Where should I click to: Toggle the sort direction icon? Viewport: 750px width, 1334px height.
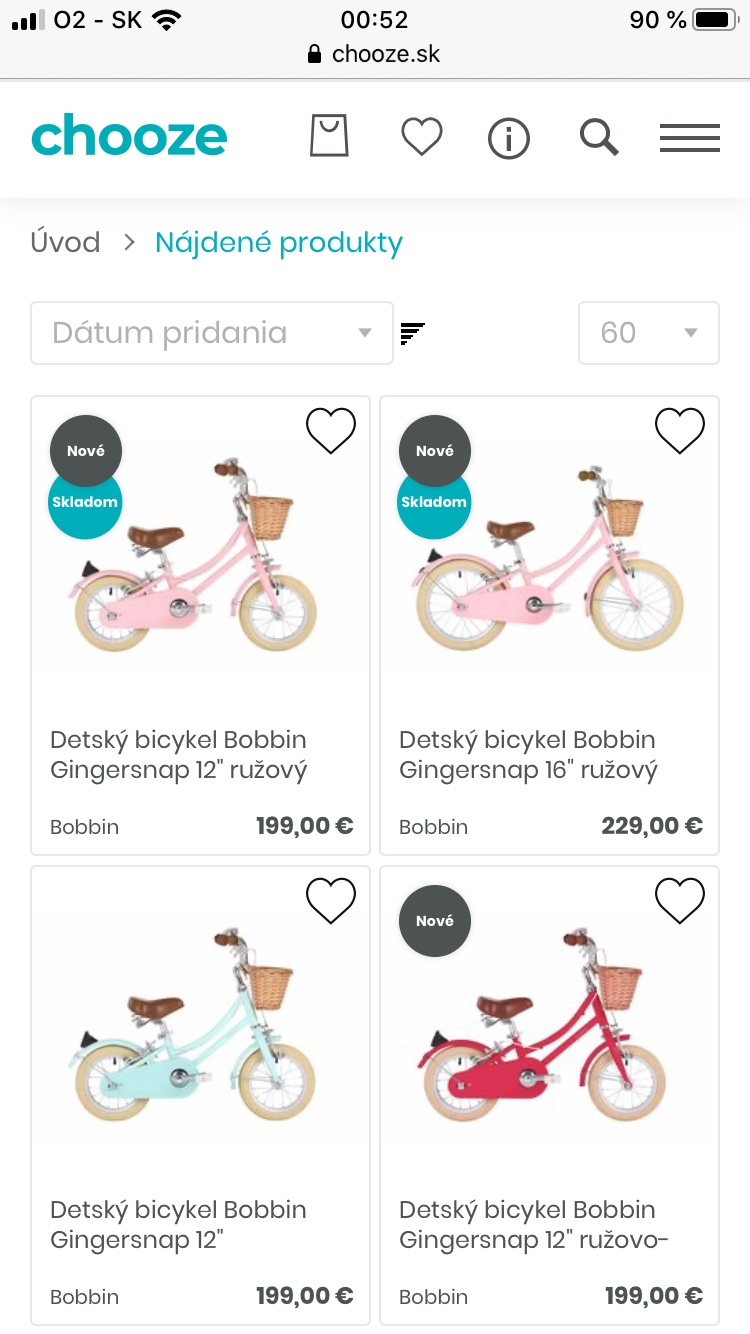pos(412,333)
